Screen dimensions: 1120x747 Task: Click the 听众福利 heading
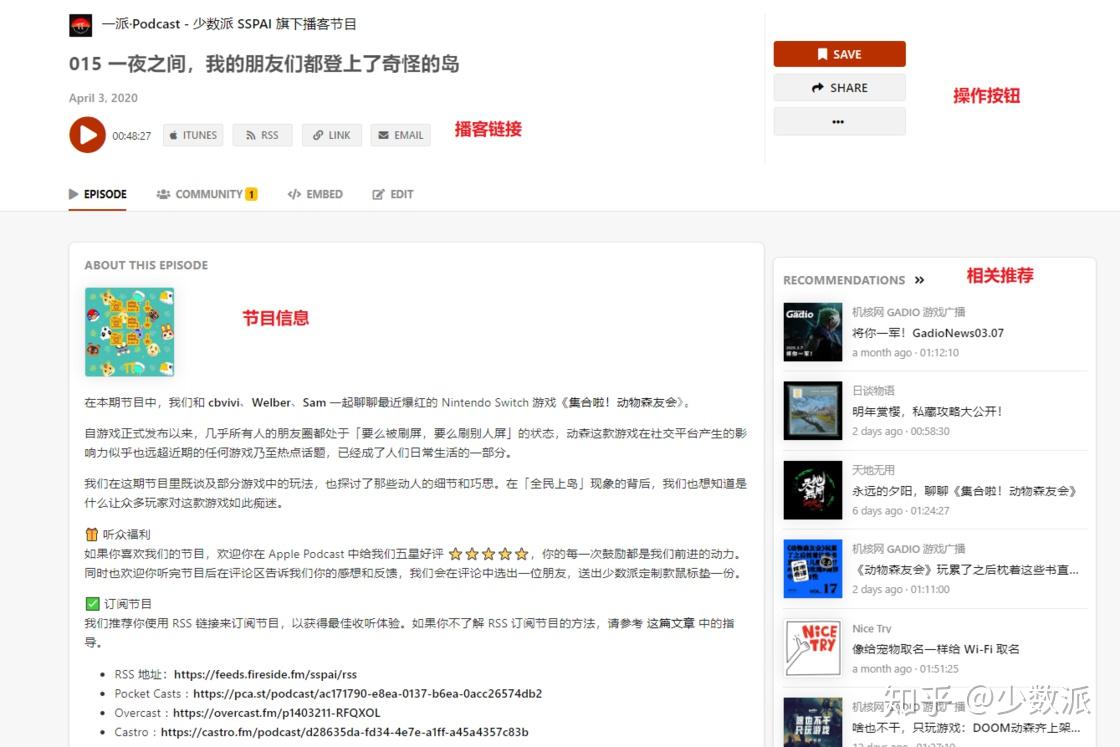pos(126,534)
